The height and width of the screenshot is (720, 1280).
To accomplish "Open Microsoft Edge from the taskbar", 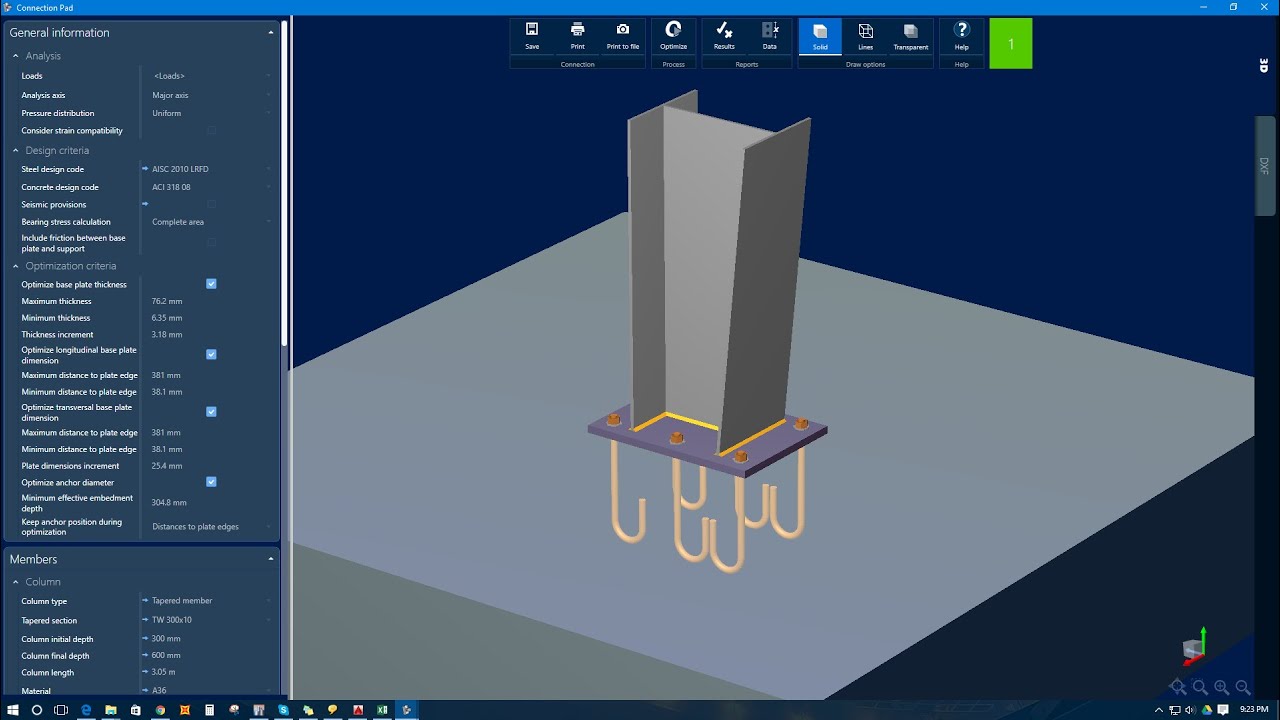I will pos(85,709).
